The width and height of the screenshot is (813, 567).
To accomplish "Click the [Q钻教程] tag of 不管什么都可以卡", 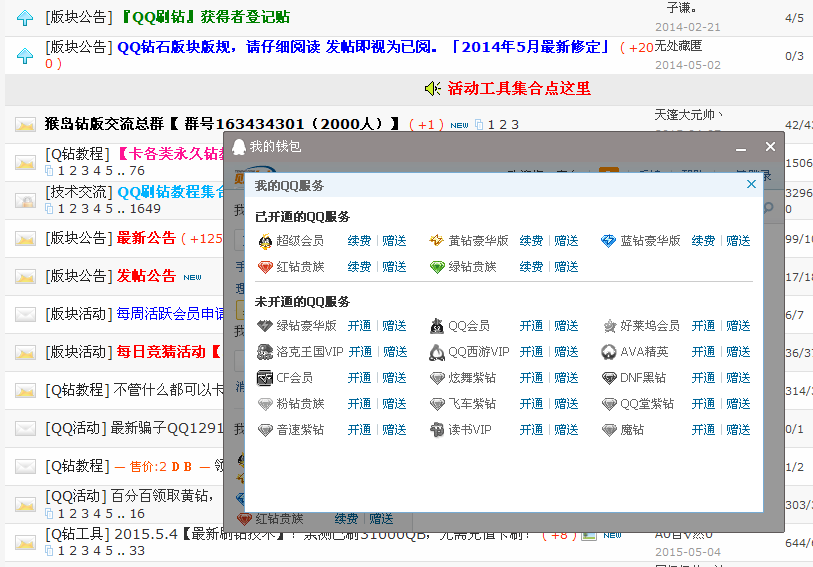I will (x=77, y=390).
